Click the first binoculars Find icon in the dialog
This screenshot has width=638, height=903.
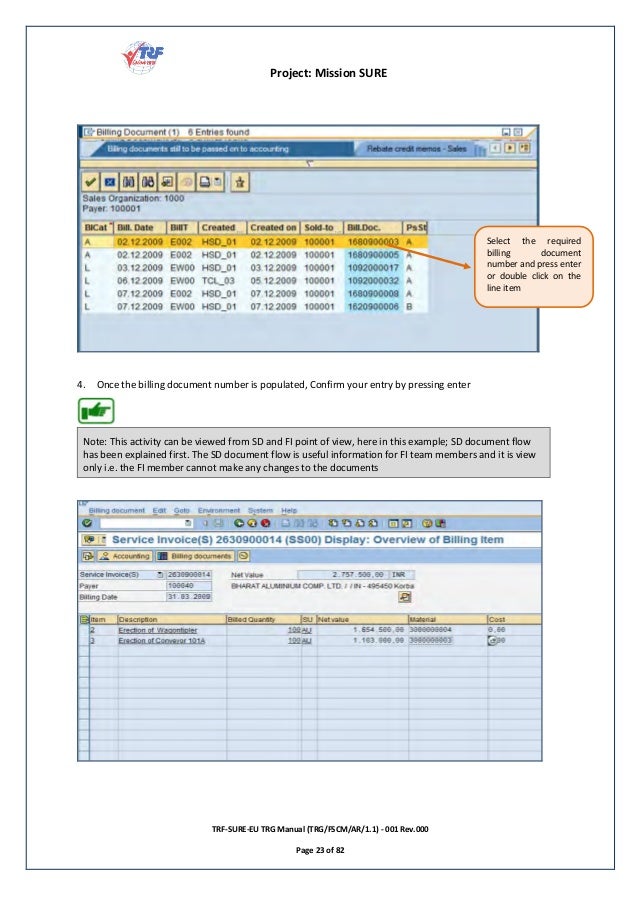(128, 182)
